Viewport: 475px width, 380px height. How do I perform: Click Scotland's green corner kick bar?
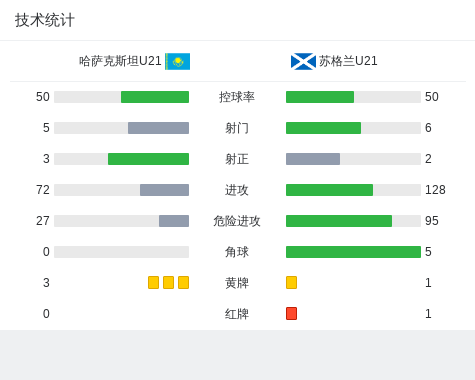353,252
